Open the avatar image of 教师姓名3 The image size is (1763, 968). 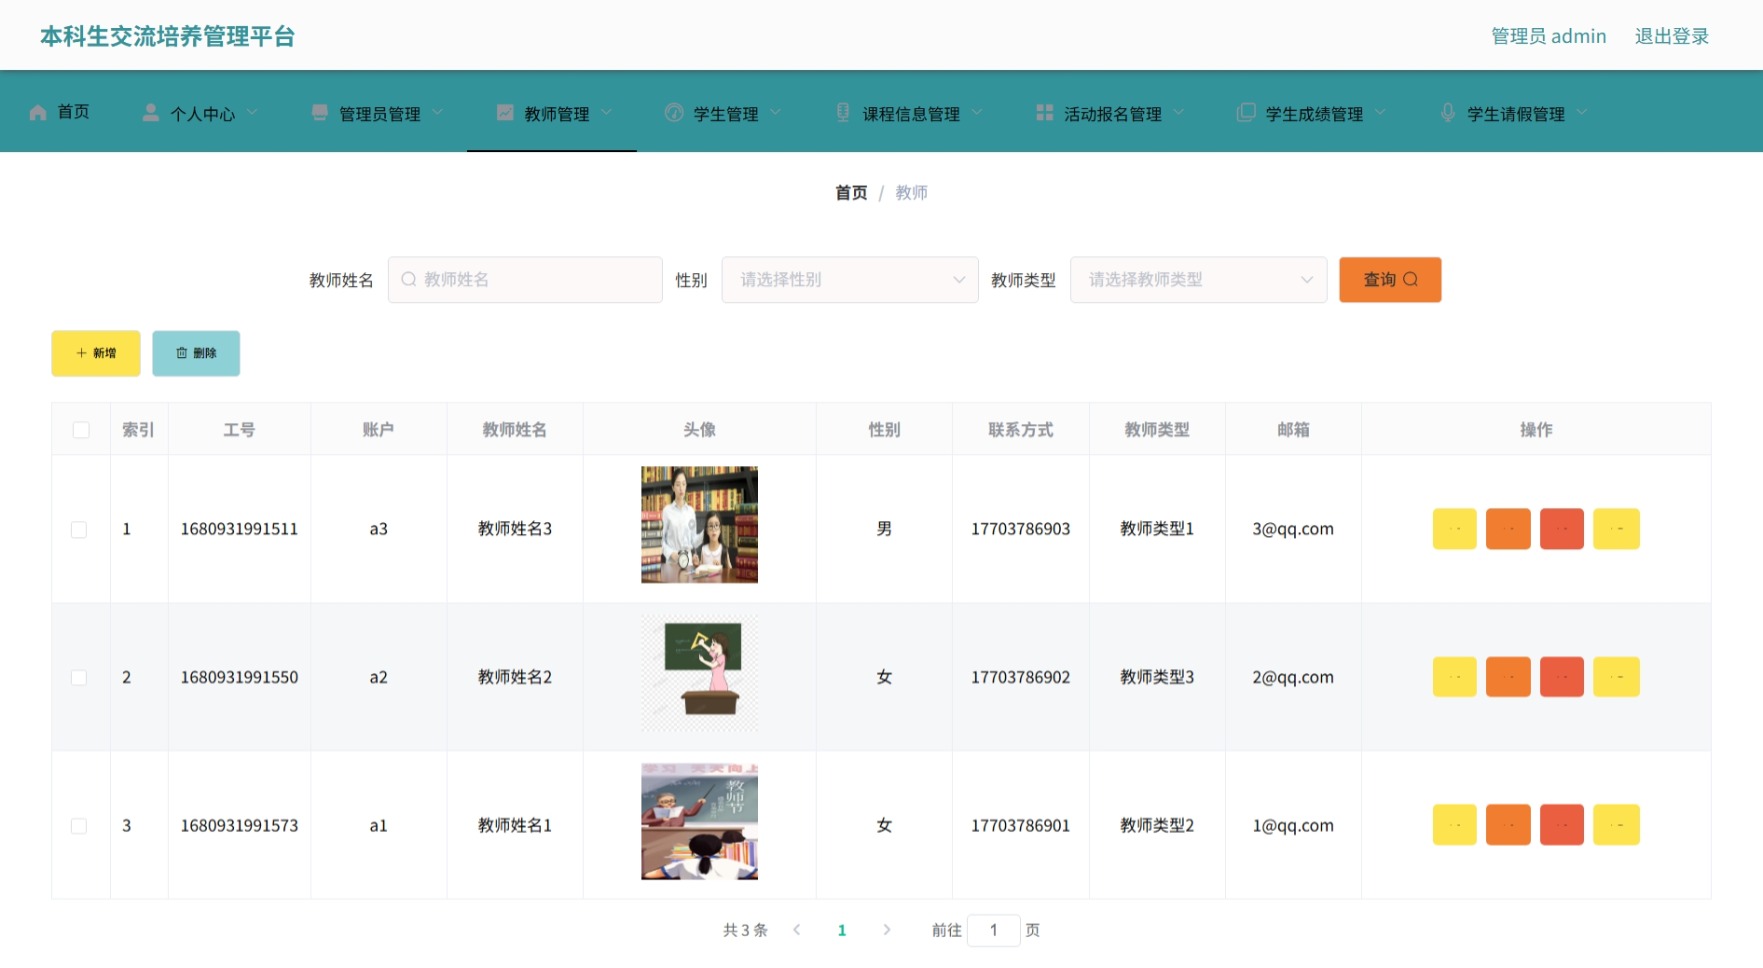699,525
